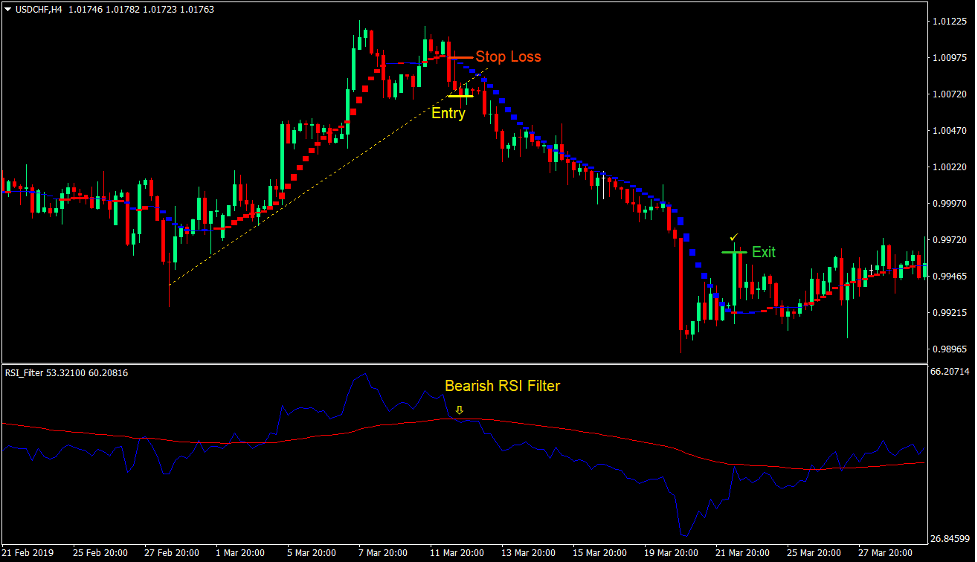The width and height of the screenshot is (977, 562).
Task: Click the 13 Mar 20:00 time label
Action: 528,553
